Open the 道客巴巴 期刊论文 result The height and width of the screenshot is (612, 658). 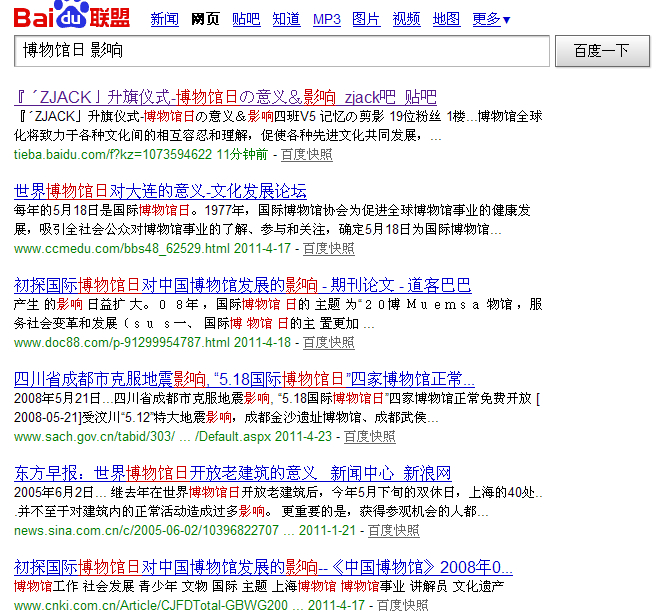(x=243, y=285)
